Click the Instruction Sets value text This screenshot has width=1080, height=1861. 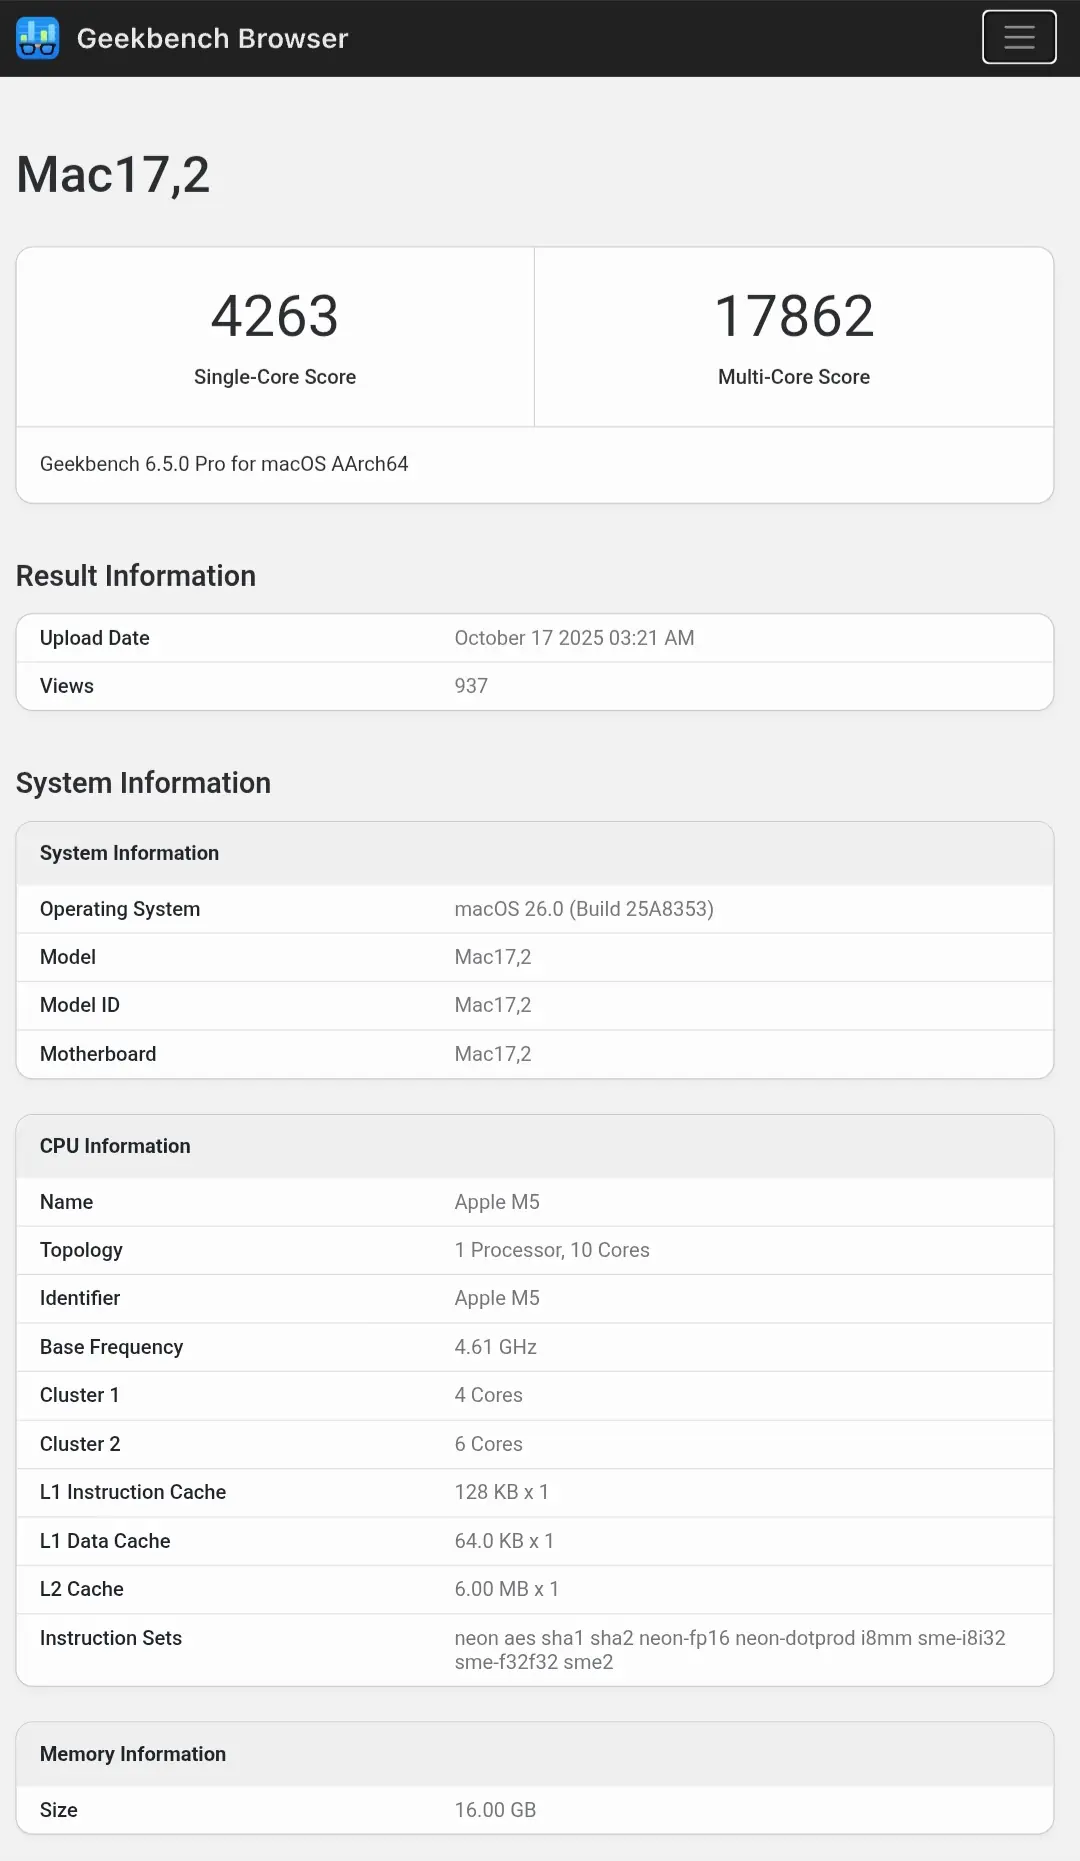[x=729, y=1649]
